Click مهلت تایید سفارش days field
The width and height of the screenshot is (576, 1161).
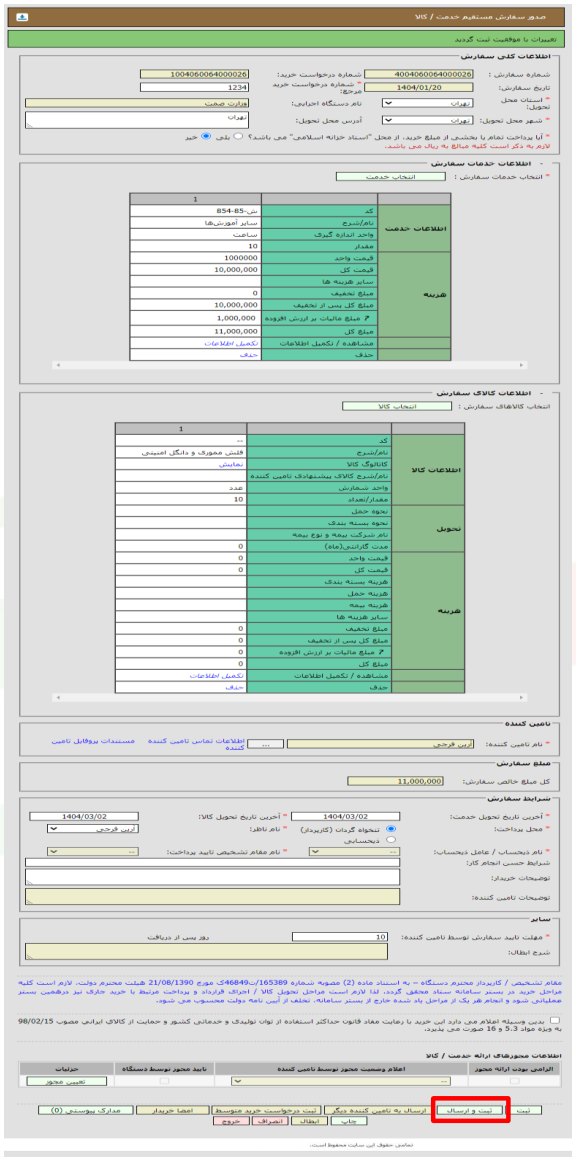point(340,937)
